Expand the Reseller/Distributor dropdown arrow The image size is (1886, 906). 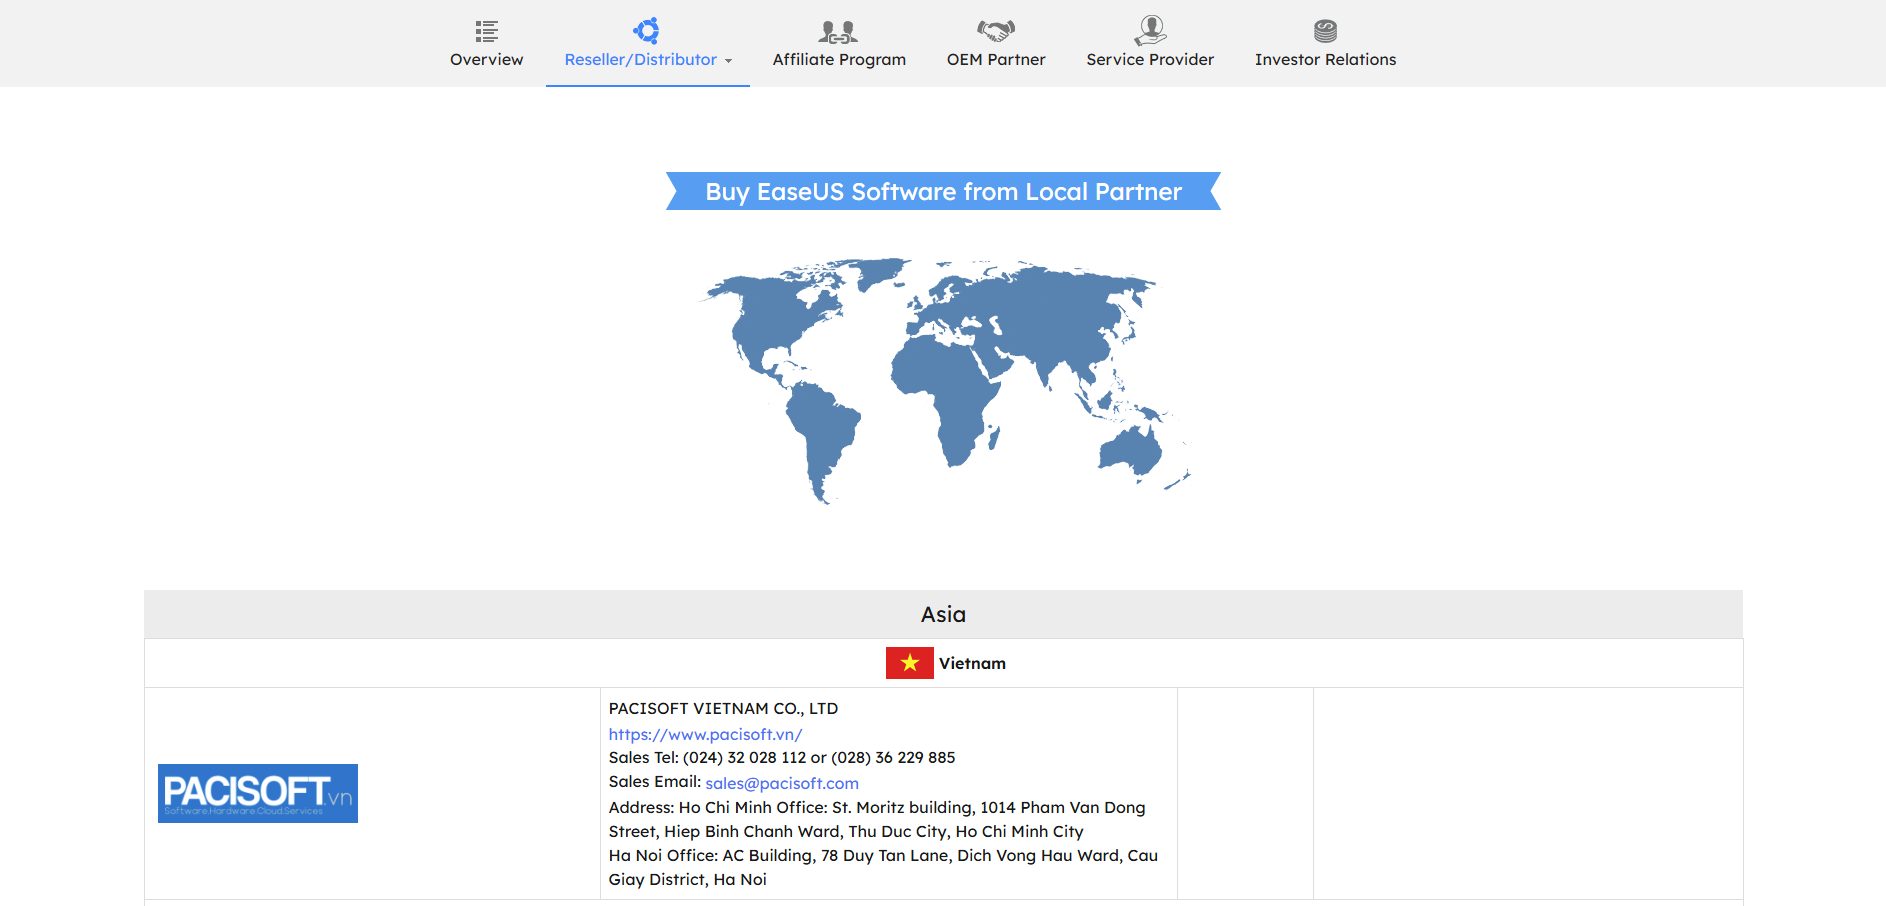(x=728, y=61)
